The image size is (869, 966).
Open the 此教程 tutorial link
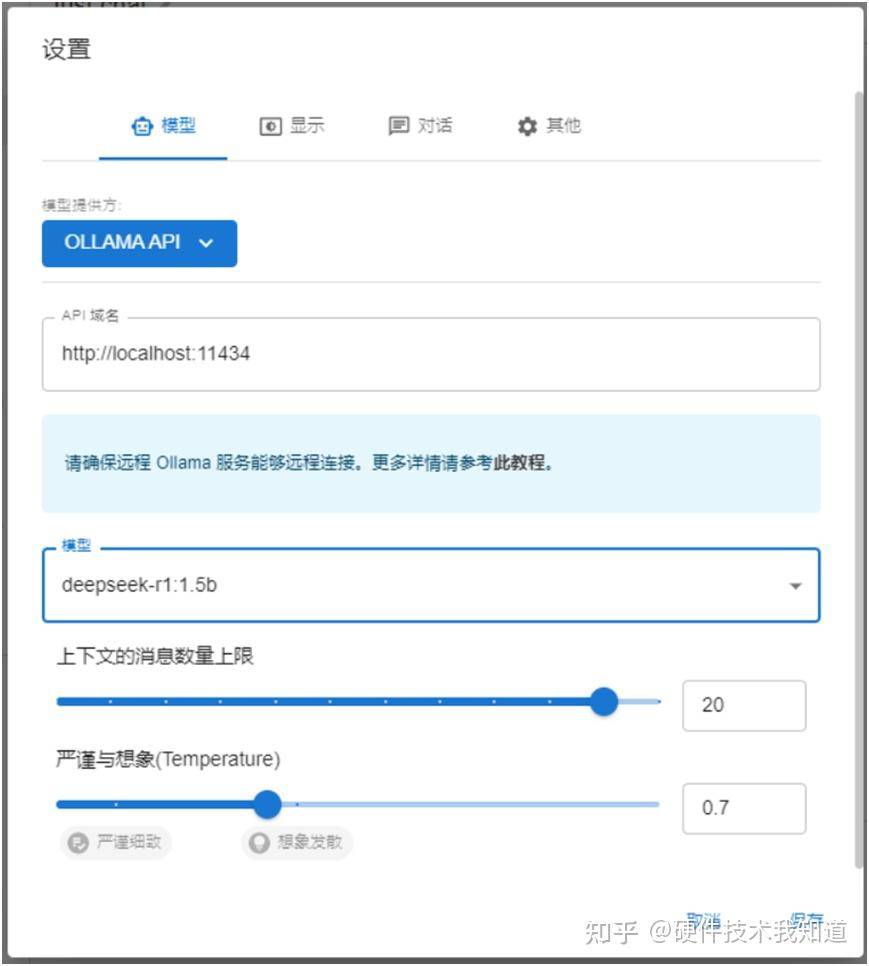coord(522,462)
